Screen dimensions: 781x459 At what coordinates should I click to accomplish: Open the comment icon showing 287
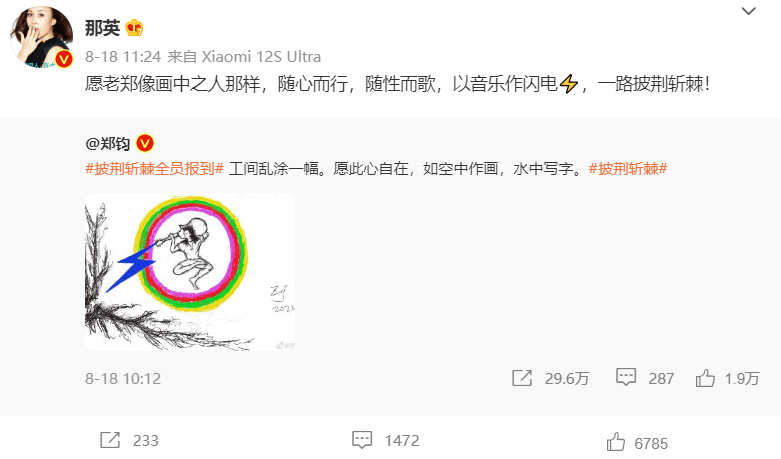pyautogui.click(x=626, y=378)
